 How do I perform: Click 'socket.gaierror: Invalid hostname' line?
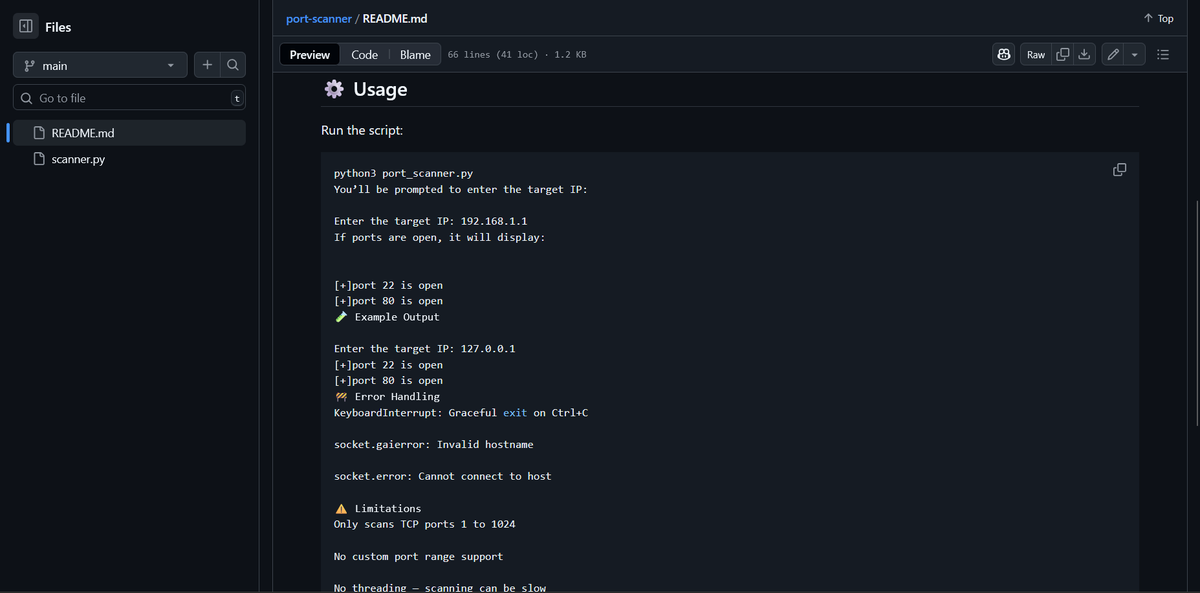[x=433, y=444]
